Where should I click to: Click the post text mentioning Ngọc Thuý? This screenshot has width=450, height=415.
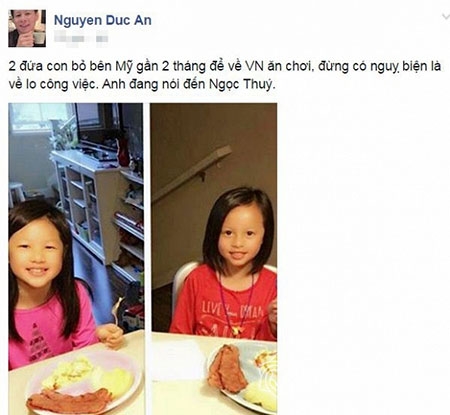(x=189, y=84)
